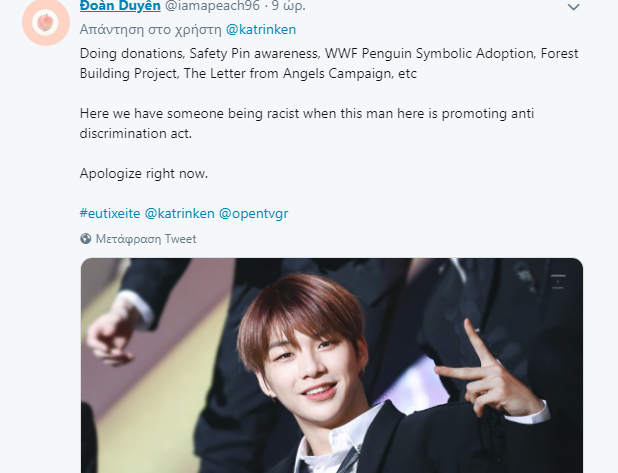The width and height of the screenshot is (618, 473).
Task: Click the small watermark in the photo corner
Action: pos(558,282)
